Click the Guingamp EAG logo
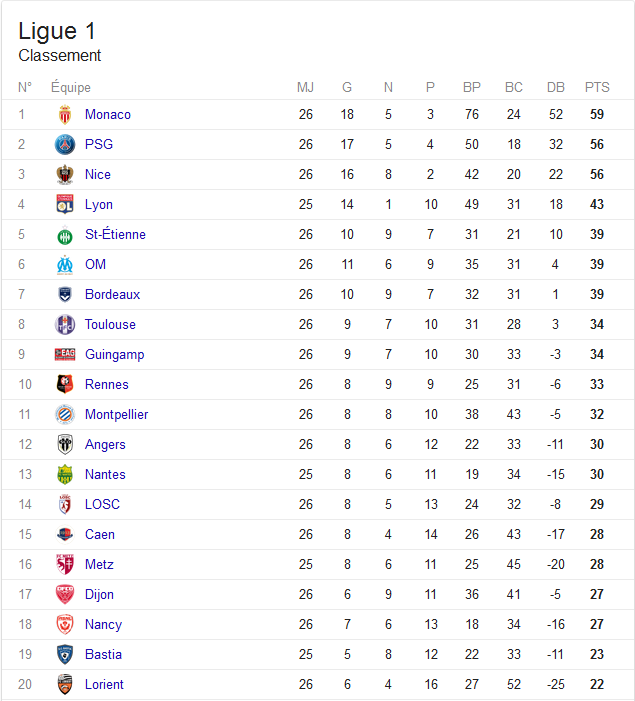 [65, 355]
